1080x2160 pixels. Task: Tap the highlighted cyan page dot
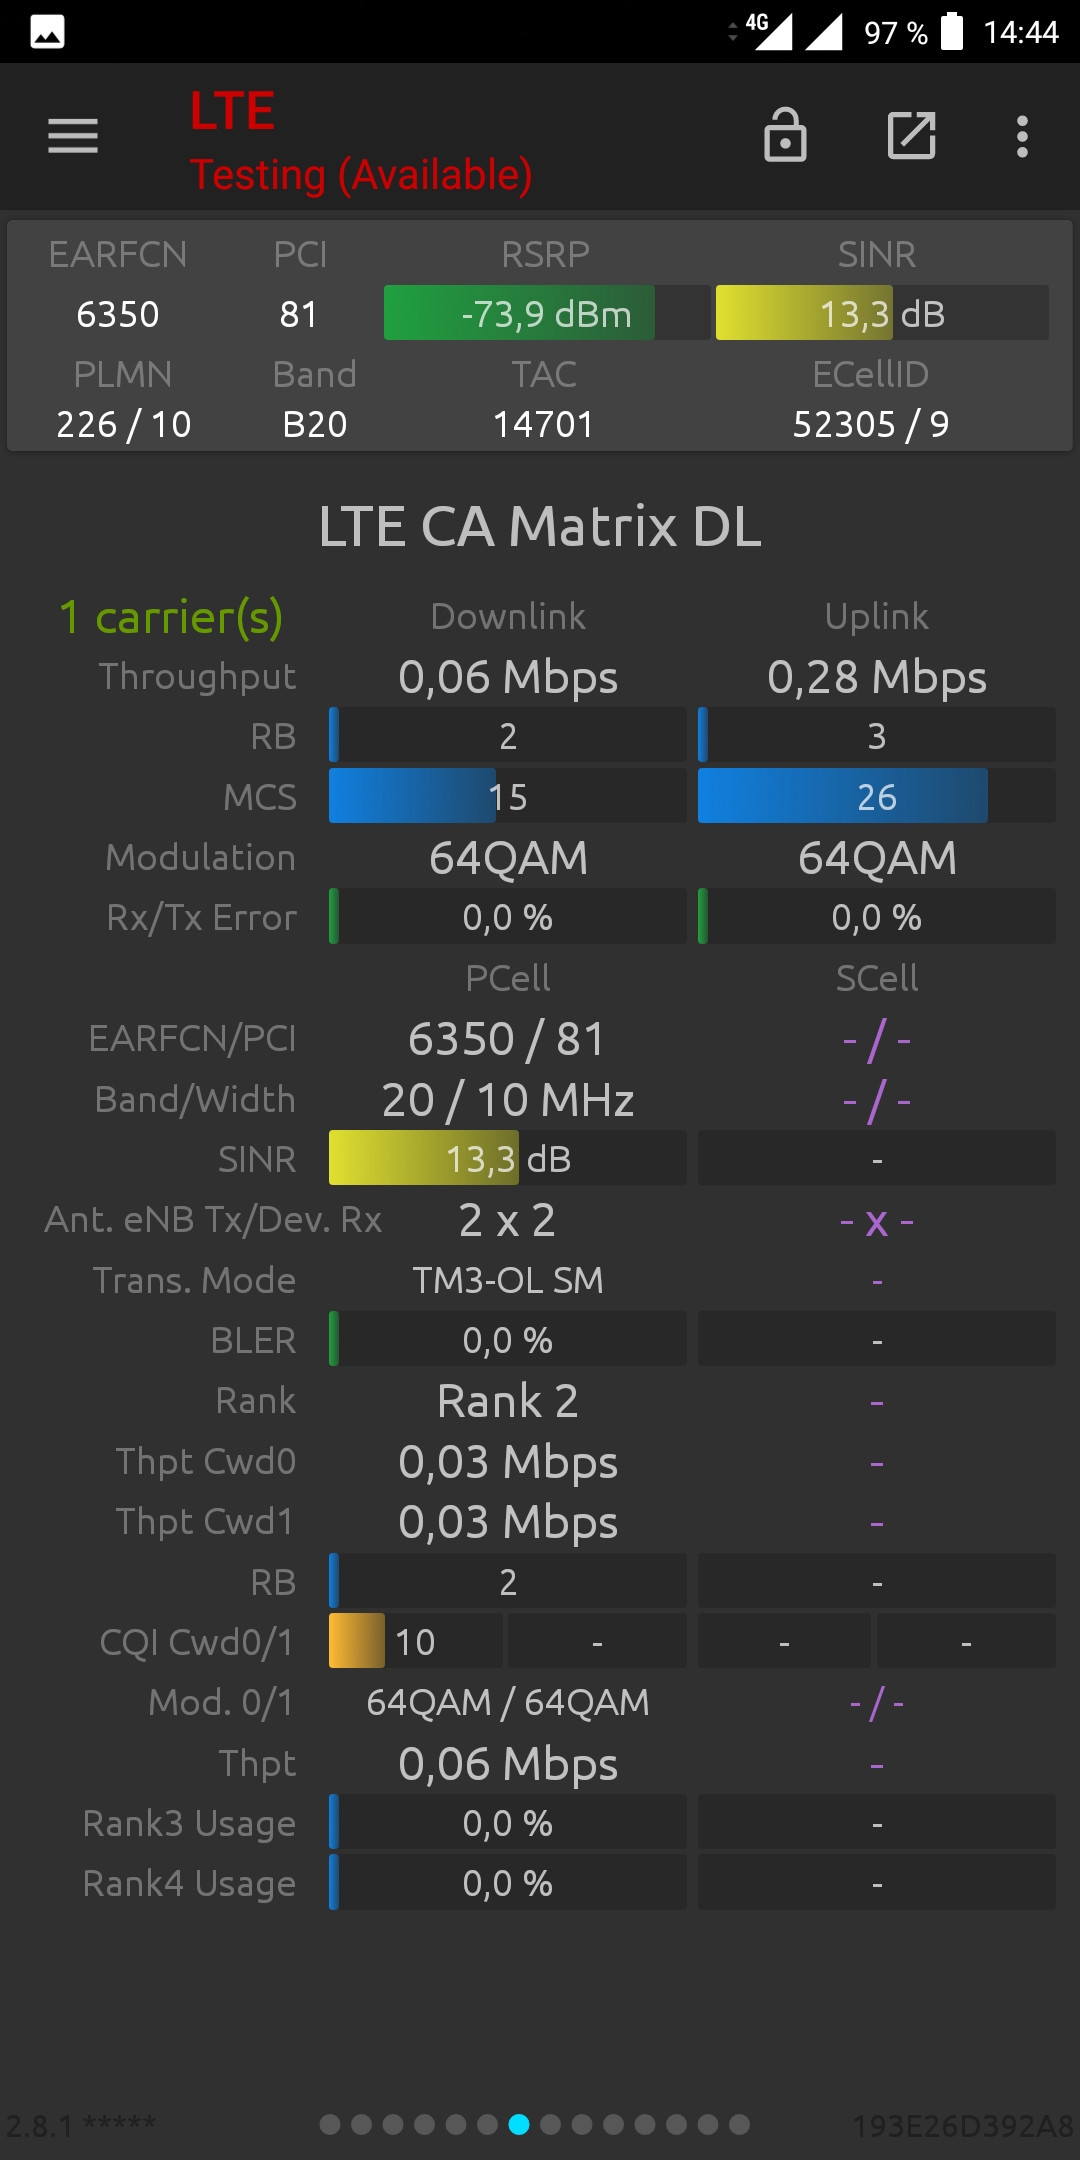tap(519, 2124)
